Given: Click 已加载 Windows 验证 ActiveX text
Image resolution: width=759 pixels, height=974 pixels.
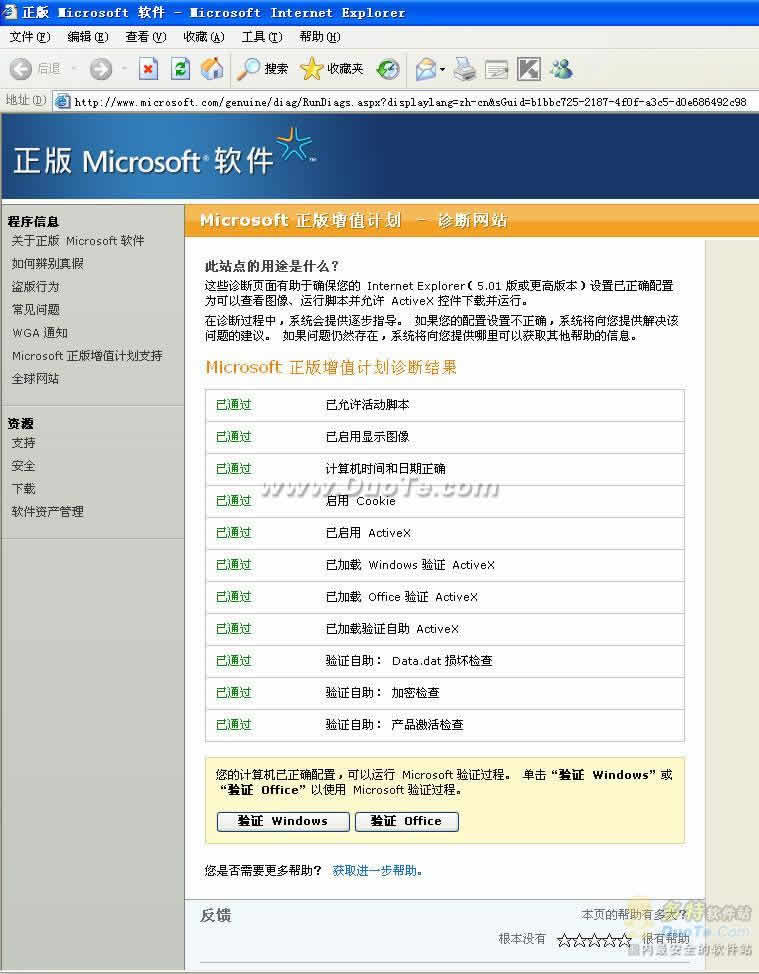Looking at the screenshot, I should pyautogui.click(x=411, y=565).
